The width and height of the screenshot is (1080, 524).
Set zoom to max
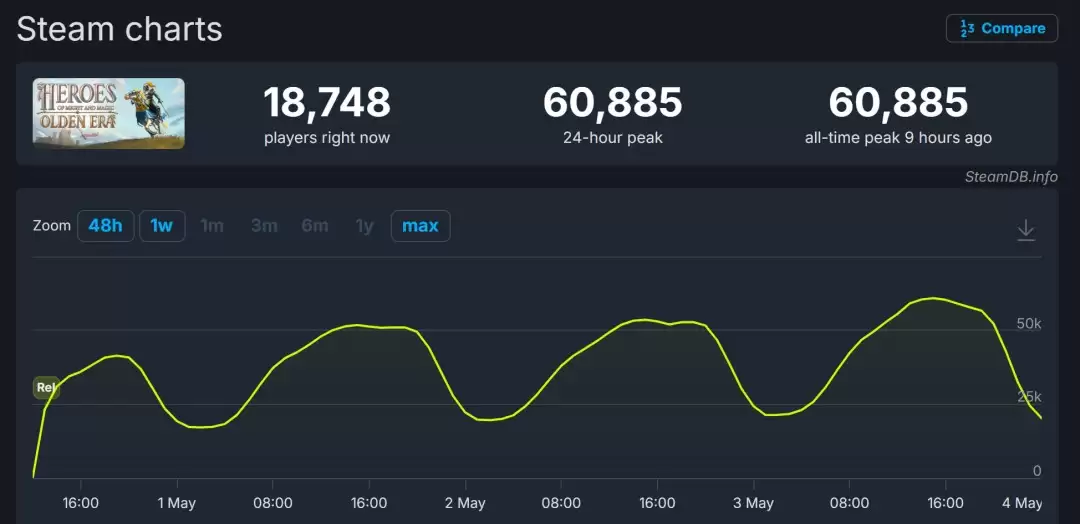(420, 226)
